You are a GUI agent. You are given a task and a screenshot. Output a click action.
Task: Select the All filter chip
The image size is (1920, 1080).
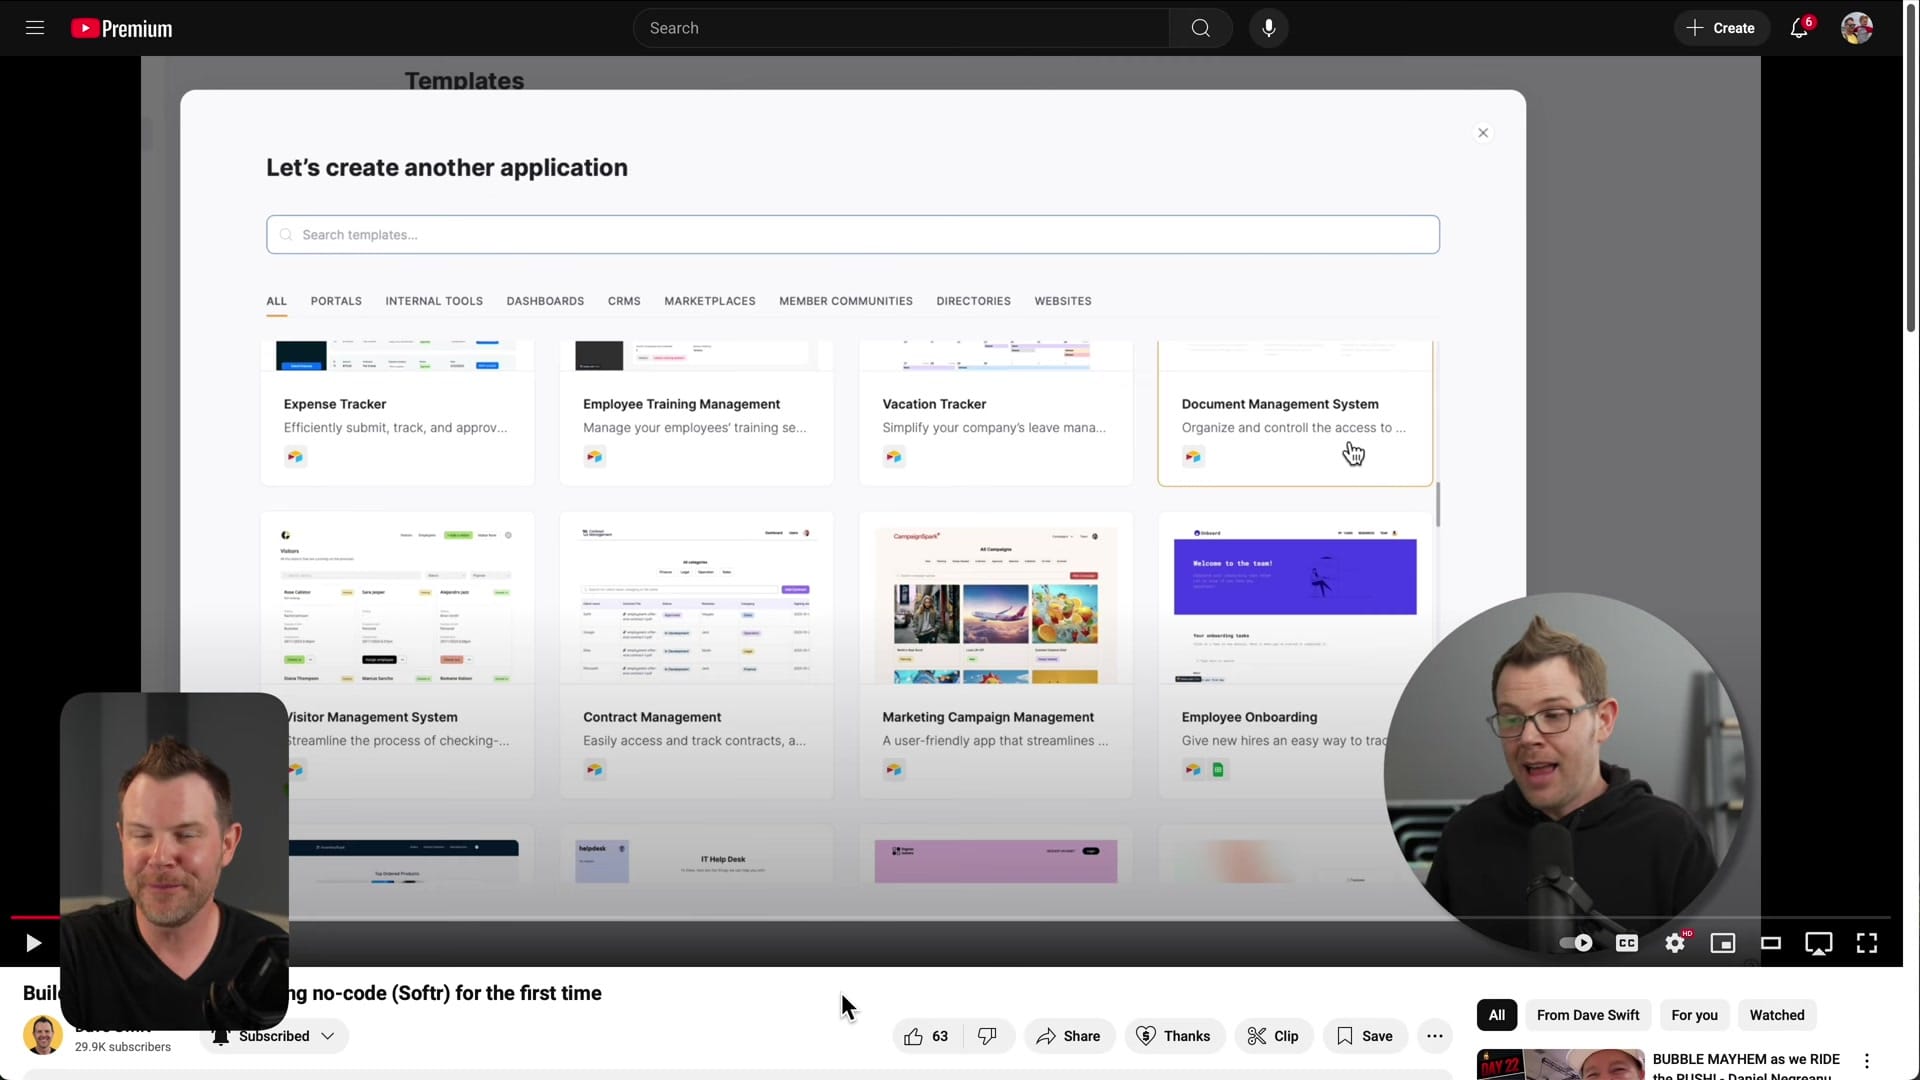tap(1497, 1015)
